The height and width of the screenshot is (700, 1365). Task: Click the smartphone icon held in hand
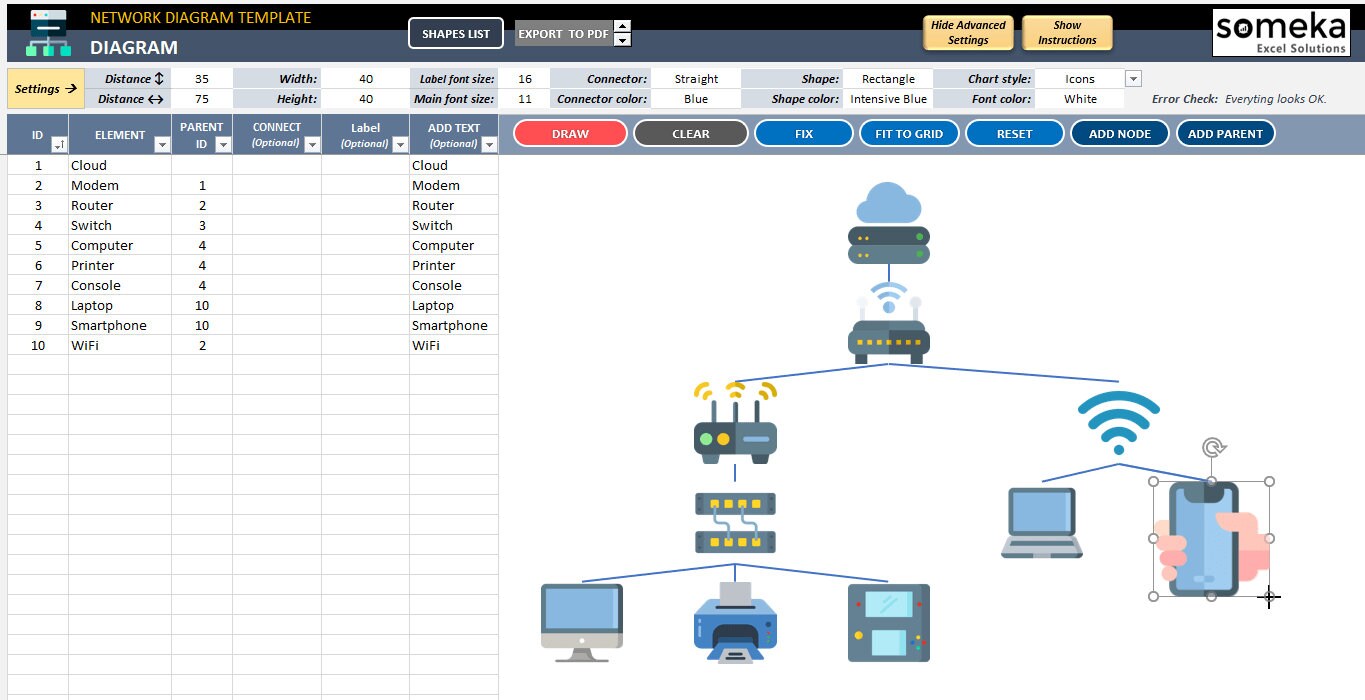coord(1211,539)
